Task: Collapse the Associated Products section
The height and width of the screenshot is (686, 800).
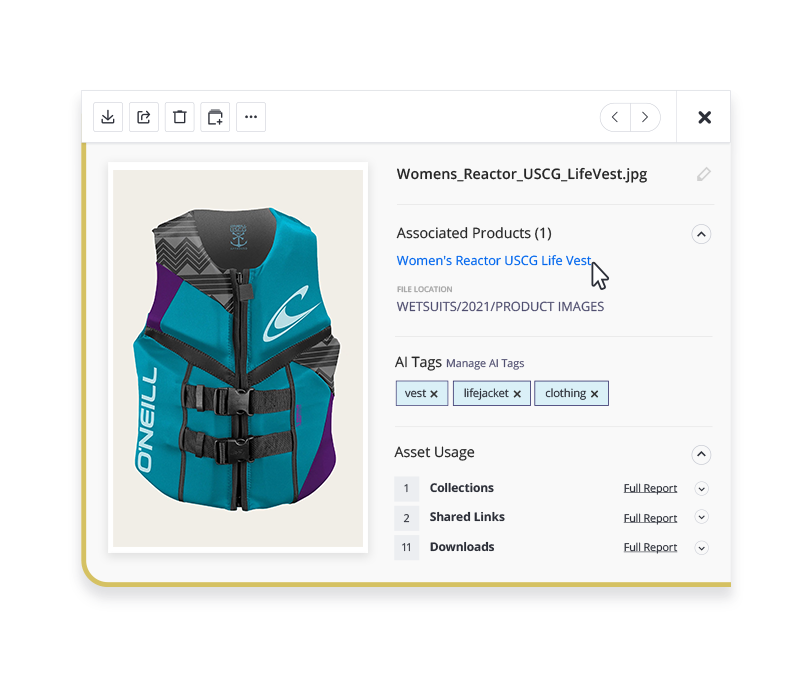Action: click(x=702, y=234)
